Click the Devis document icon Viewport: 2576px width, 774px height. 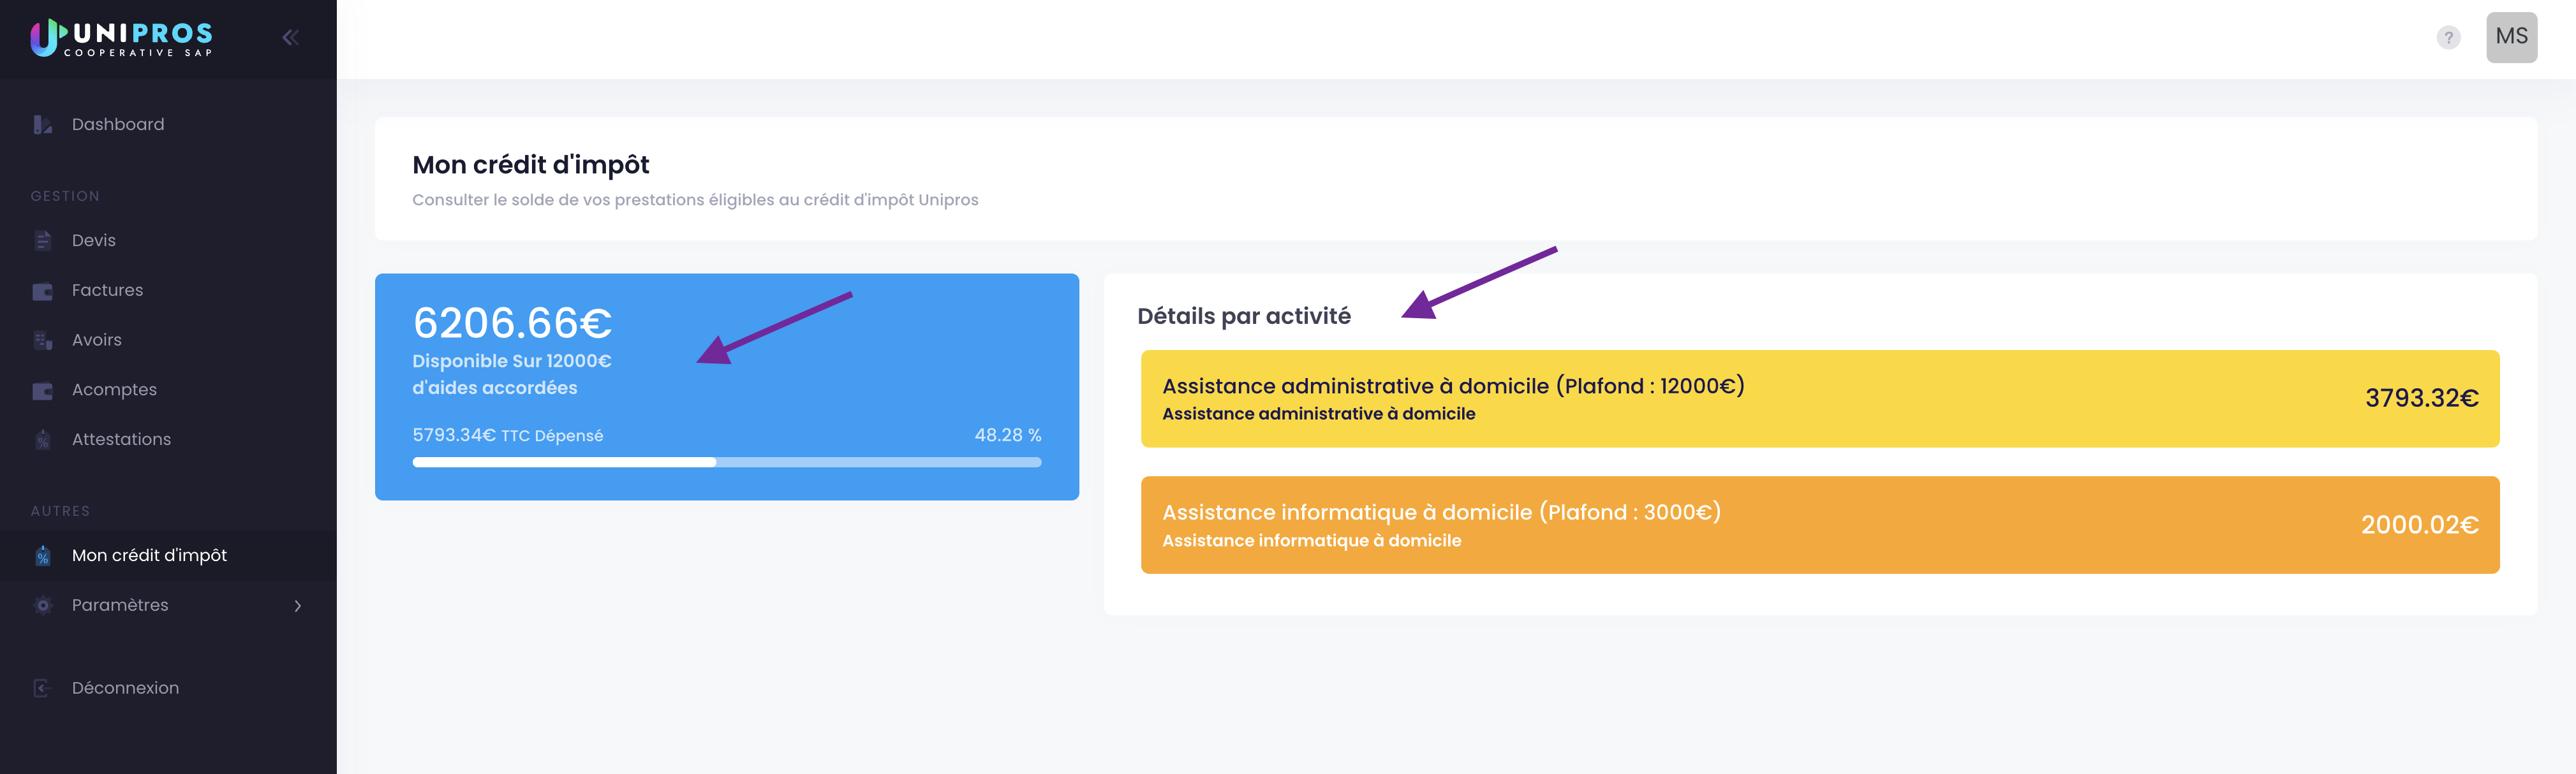point(42,241)
